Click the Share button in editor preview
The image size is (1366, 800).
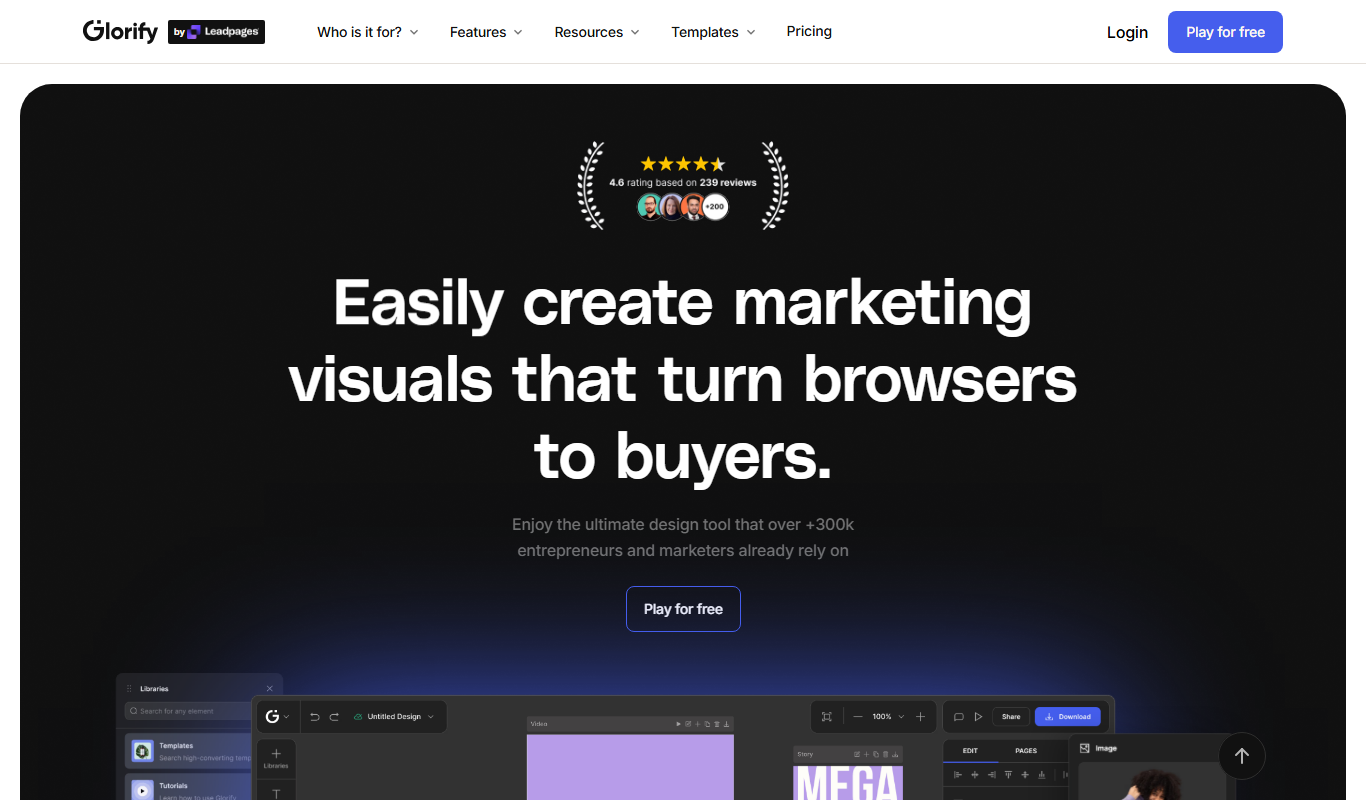click(1011, 717)
